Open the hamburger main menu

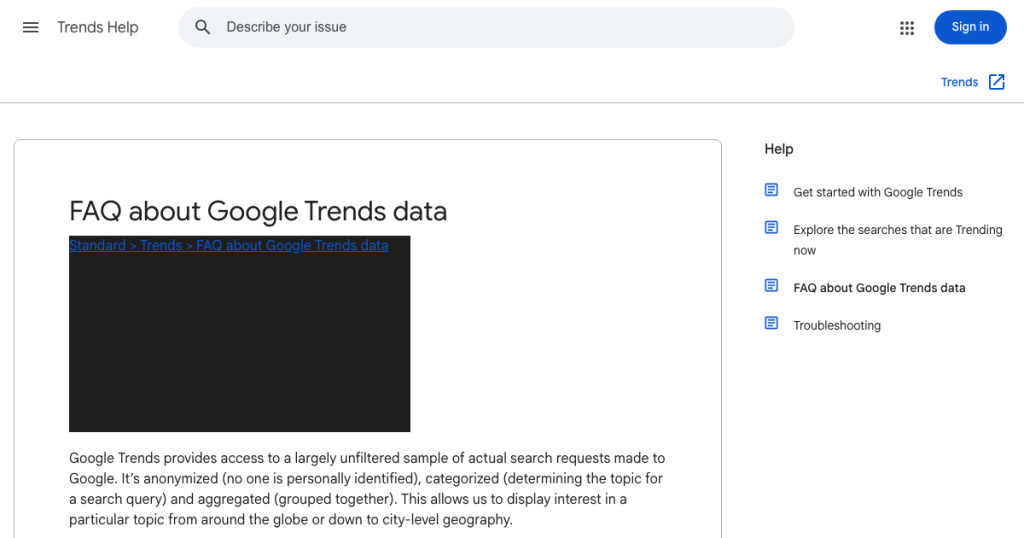(31, 27)
